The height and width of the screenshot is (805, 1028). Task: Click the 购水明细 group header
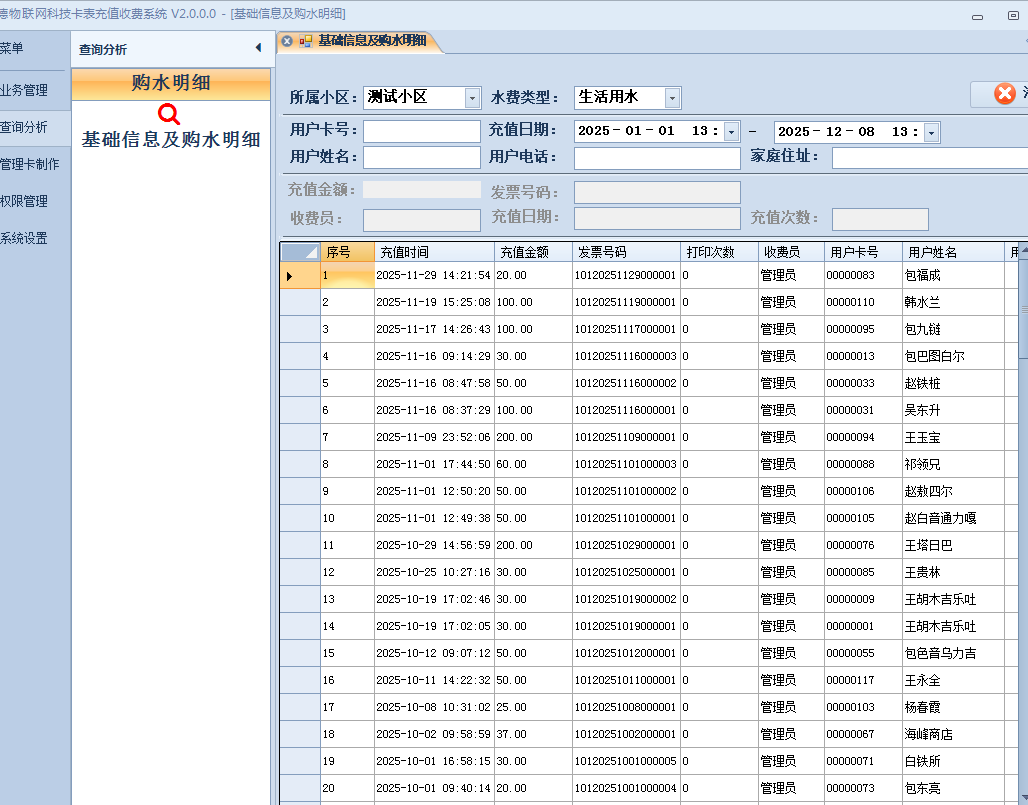tap(171, 84)
